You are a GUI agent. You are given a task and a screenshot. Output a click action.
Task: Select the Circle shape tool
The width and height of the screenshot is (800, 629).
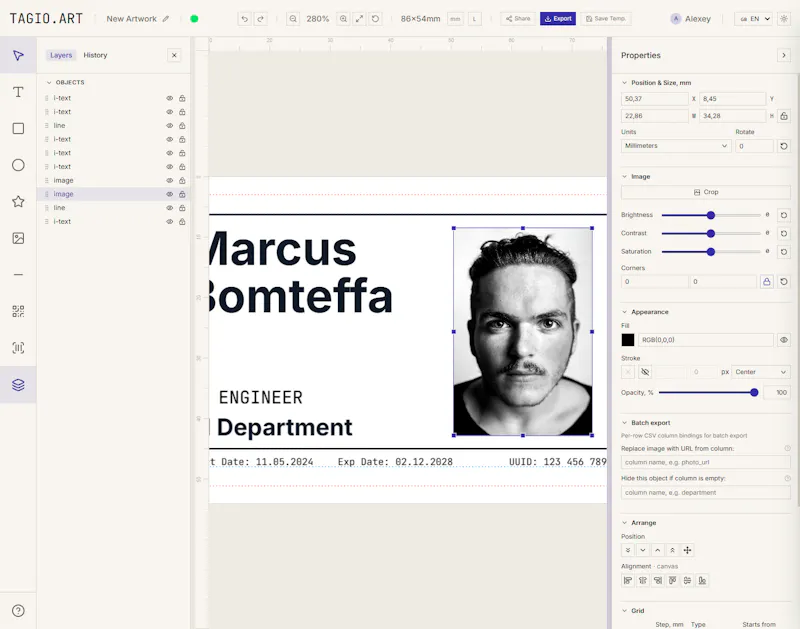(x=18, y=165)
